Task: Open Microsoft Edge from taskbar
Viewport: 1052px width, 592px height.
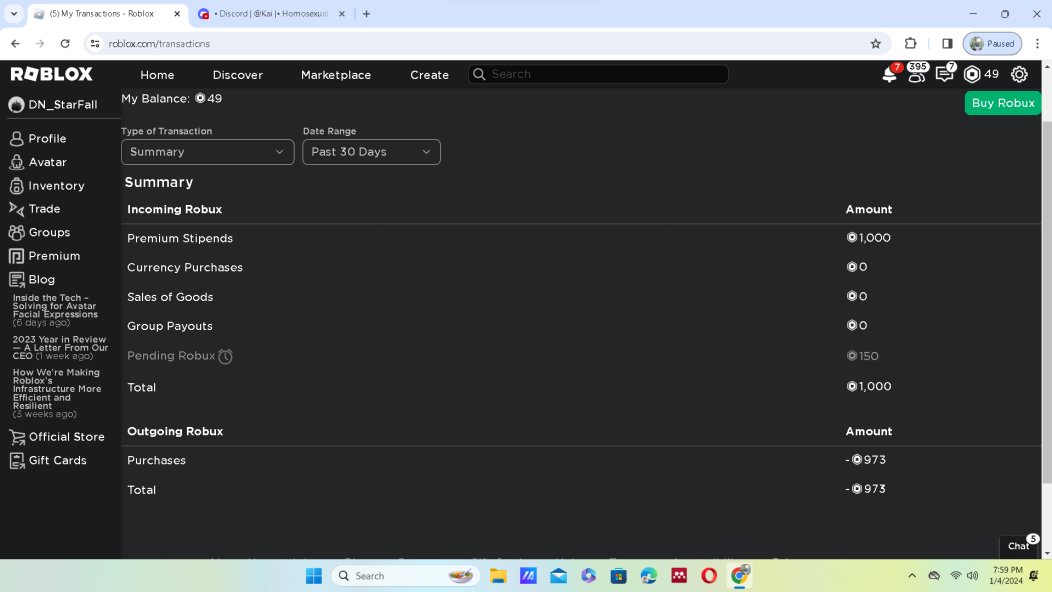Action: pos(649,576)
